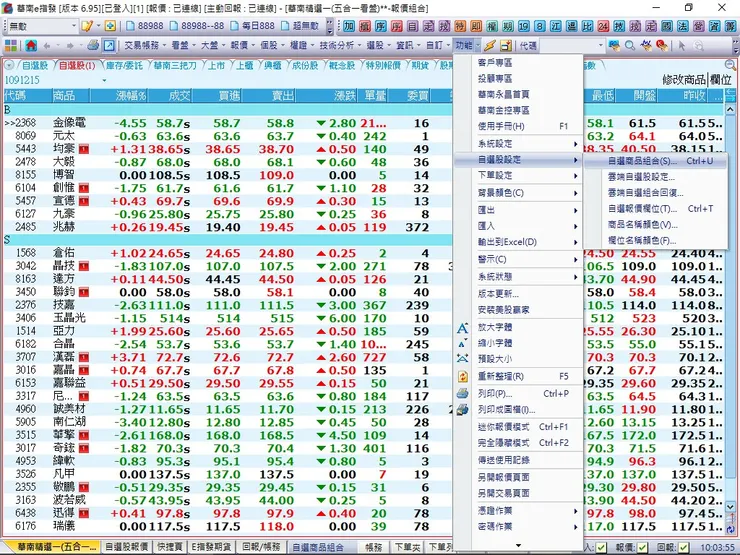Click the green 期 toolbar icon
Viewport: 740px width, 555px height.
coord(508,26)
